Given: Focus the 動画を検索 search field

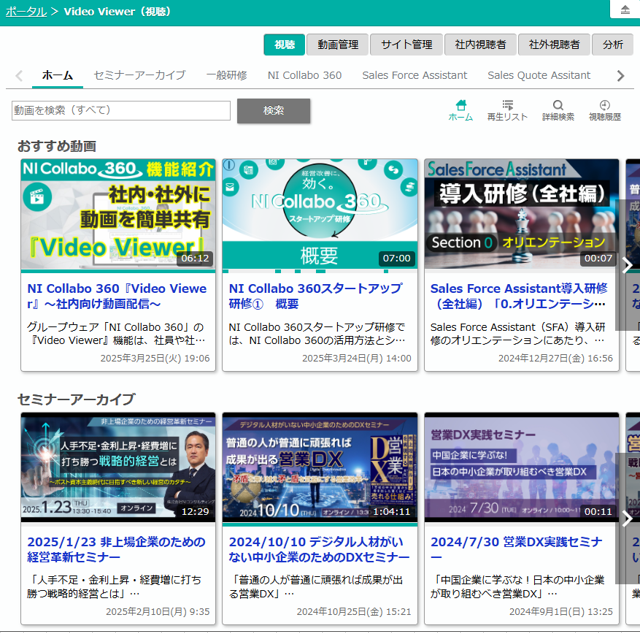Looking at the screenshot, I should point(121,111).
